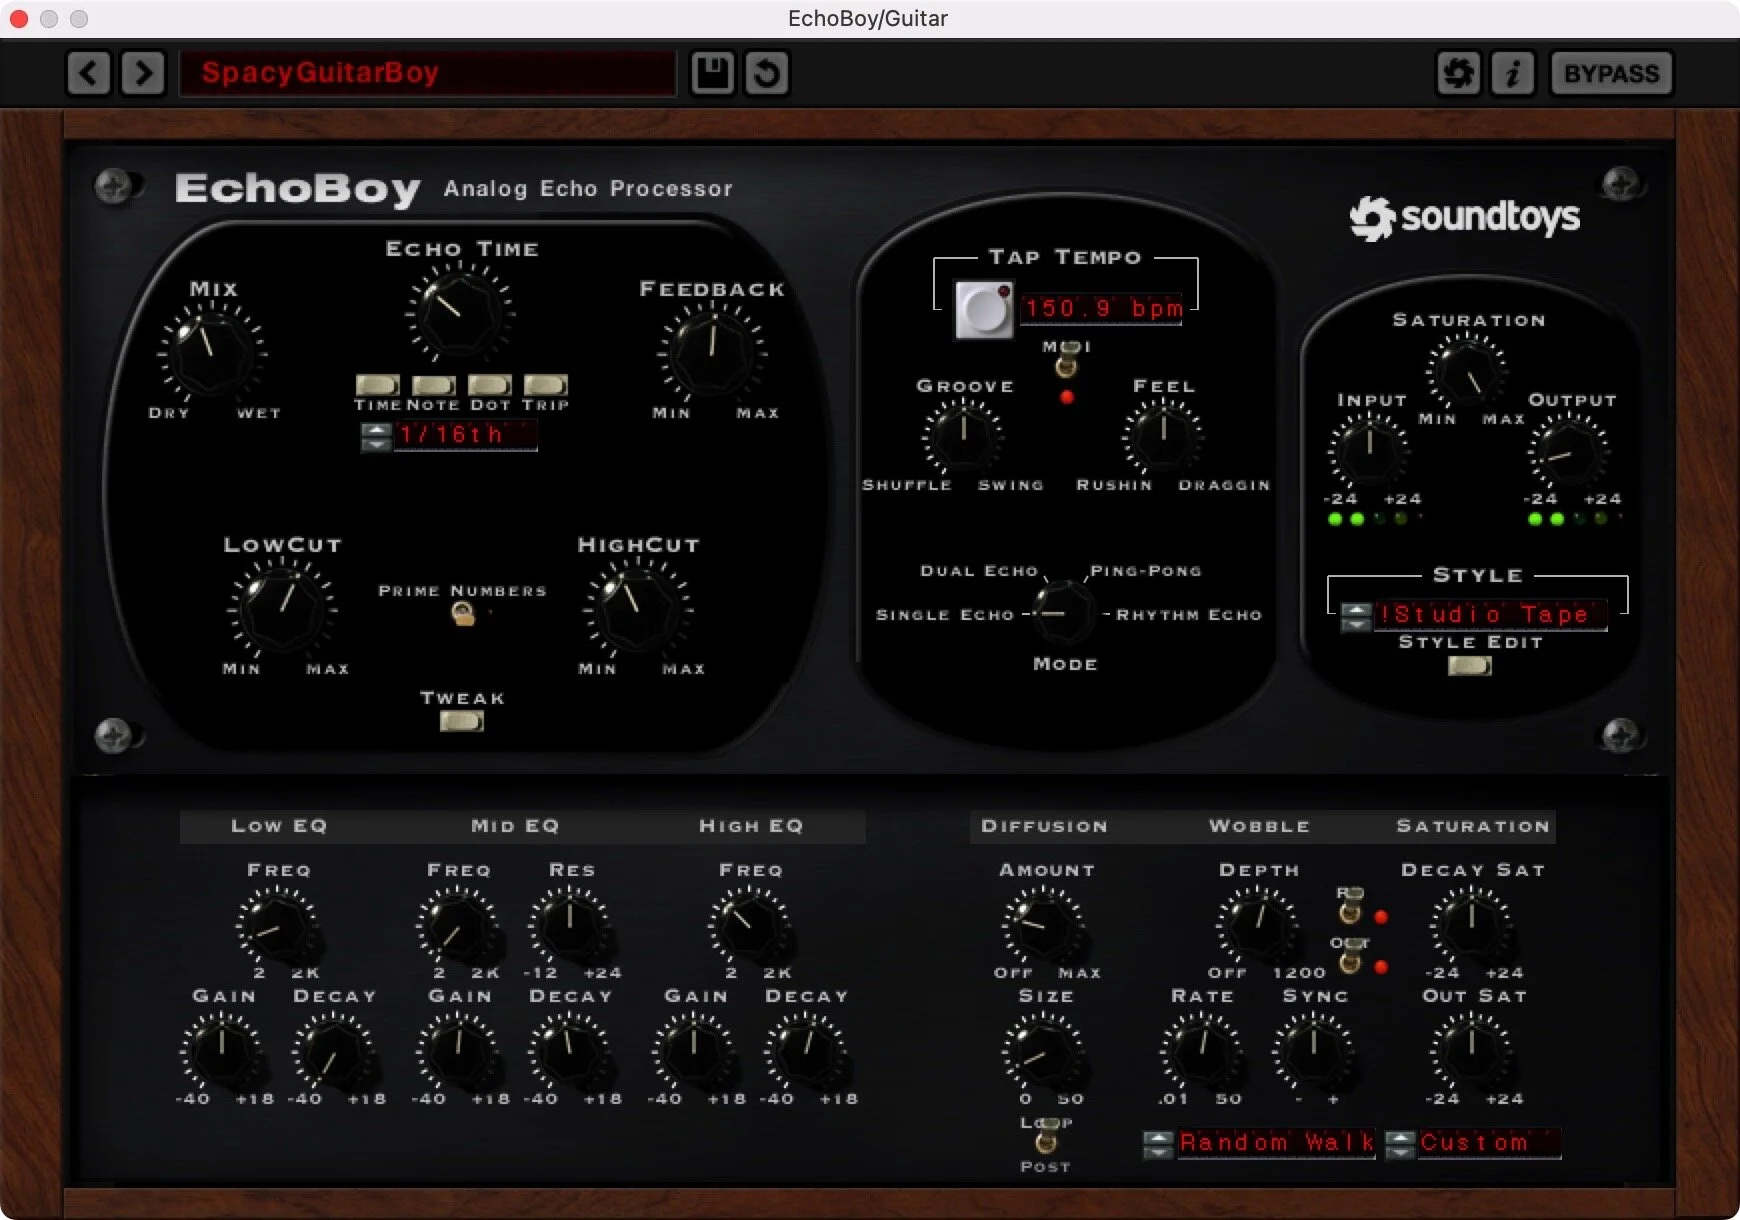Click the LowCut filter knob
The image size is (1740, 1220).
283,607
